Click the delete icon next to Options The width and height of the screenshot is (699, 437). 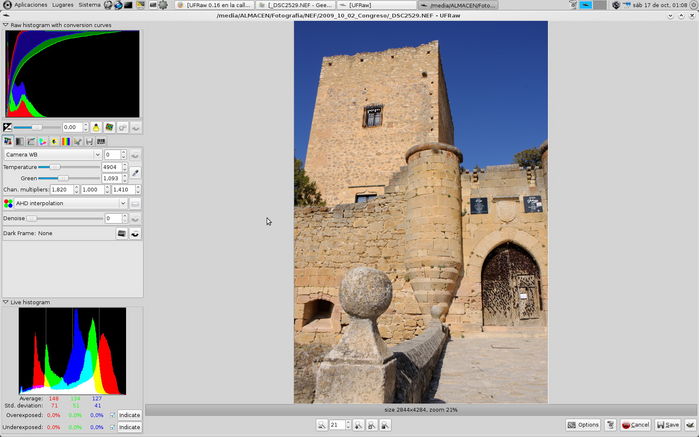pos(611,425)
